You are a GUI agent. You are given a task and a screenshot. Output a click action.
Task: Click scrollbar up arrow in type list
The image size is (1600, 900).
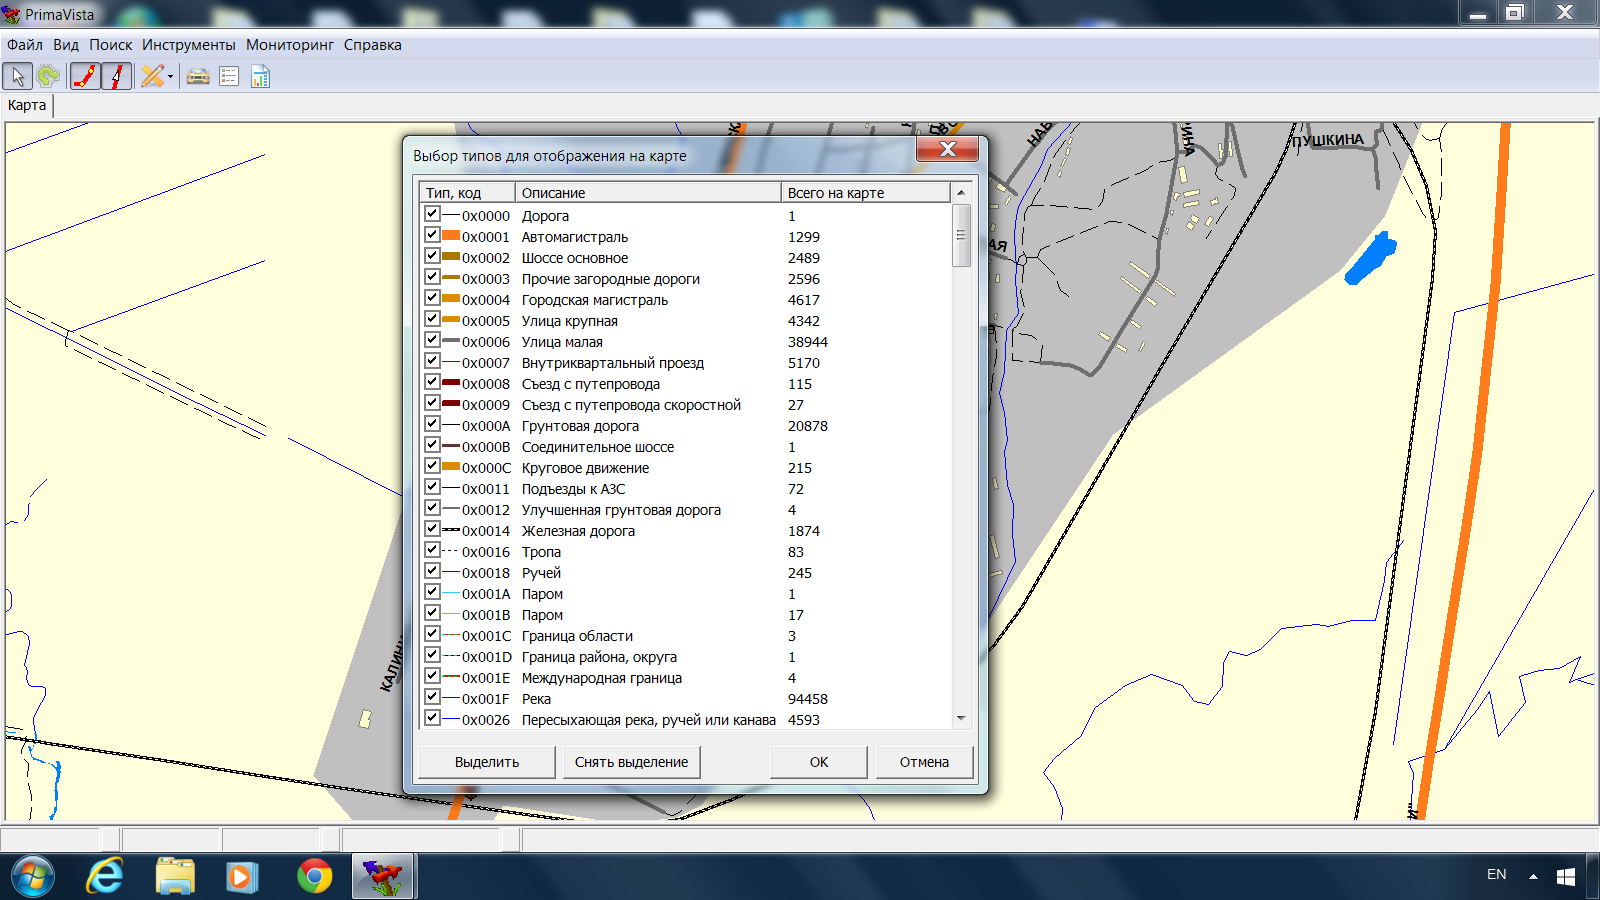(x=961, y=192)
